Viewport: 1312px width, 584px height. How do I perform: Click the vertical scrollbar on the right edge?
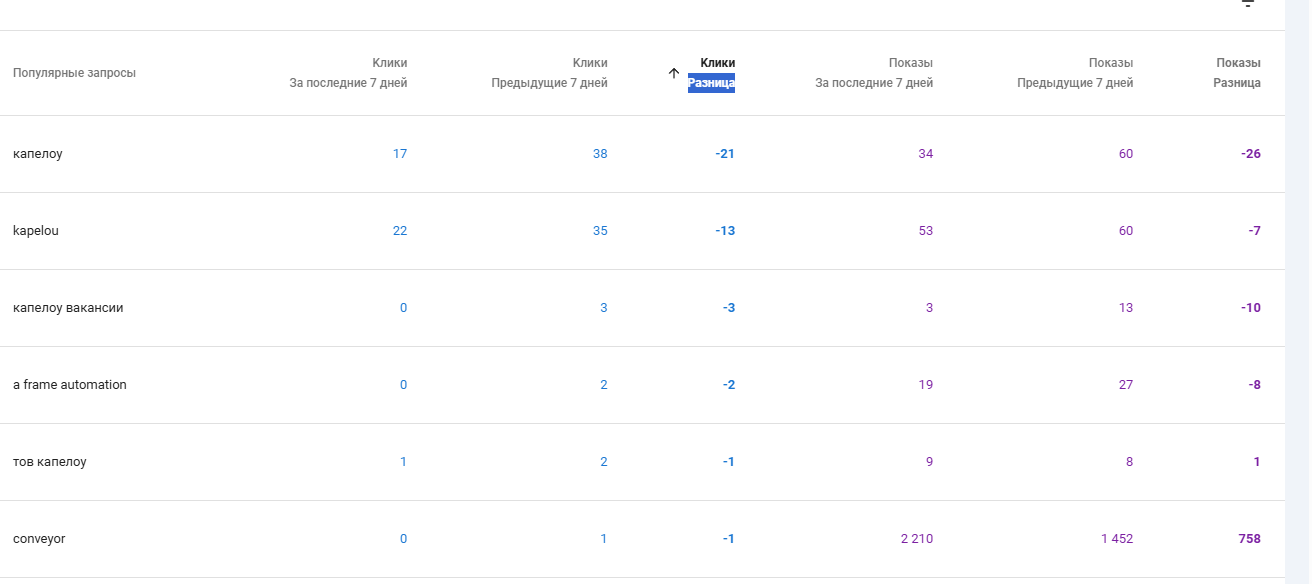click(x=1298, y=292)
